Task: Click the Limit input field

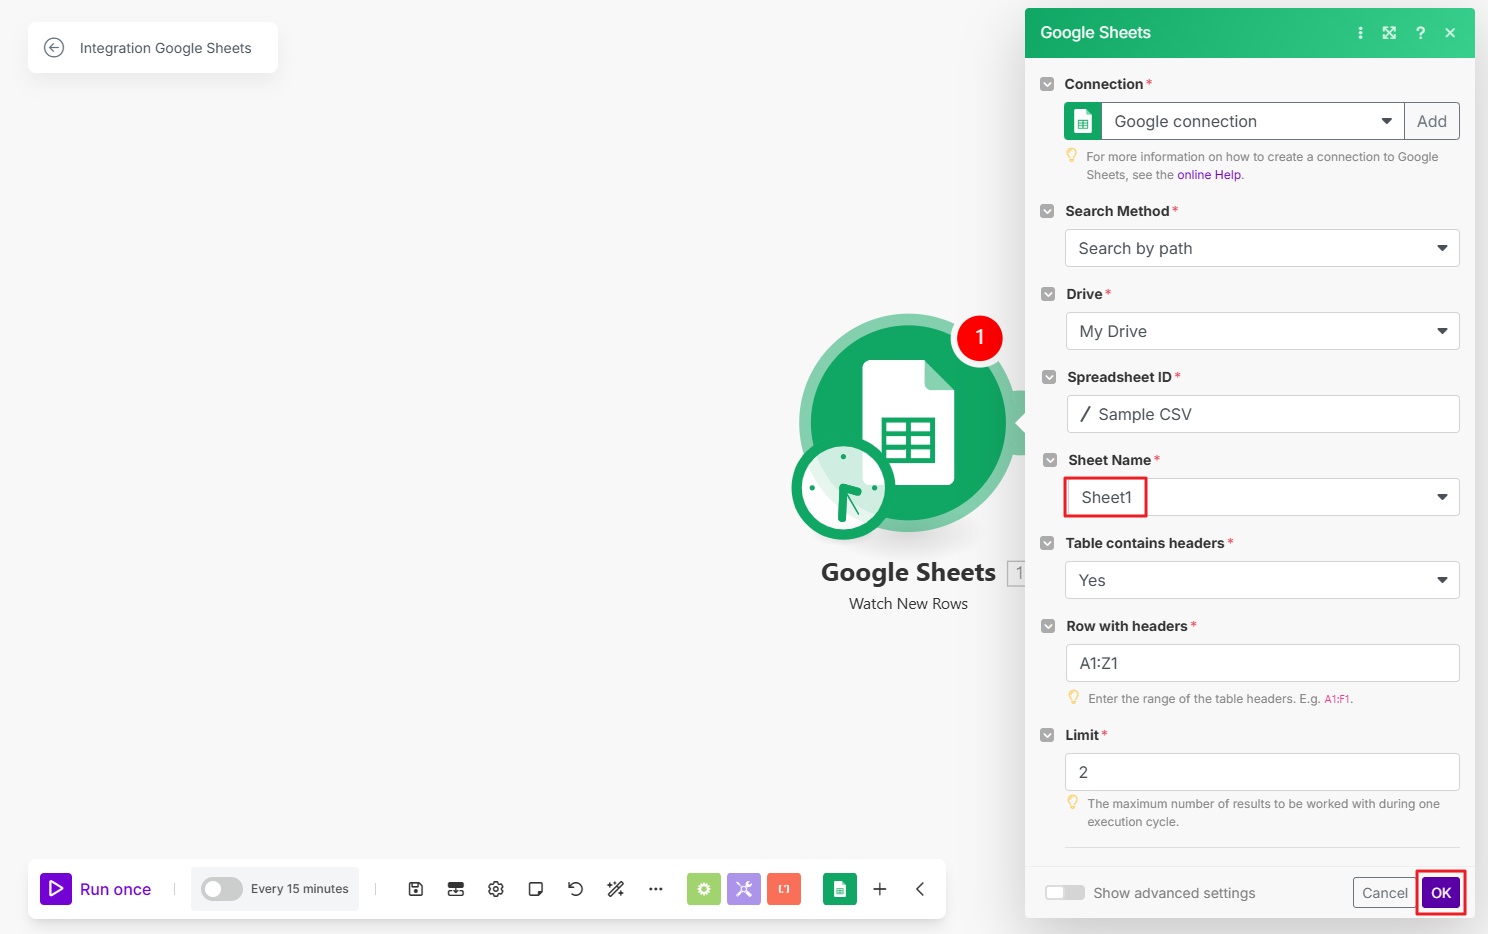Action: 1262,772
